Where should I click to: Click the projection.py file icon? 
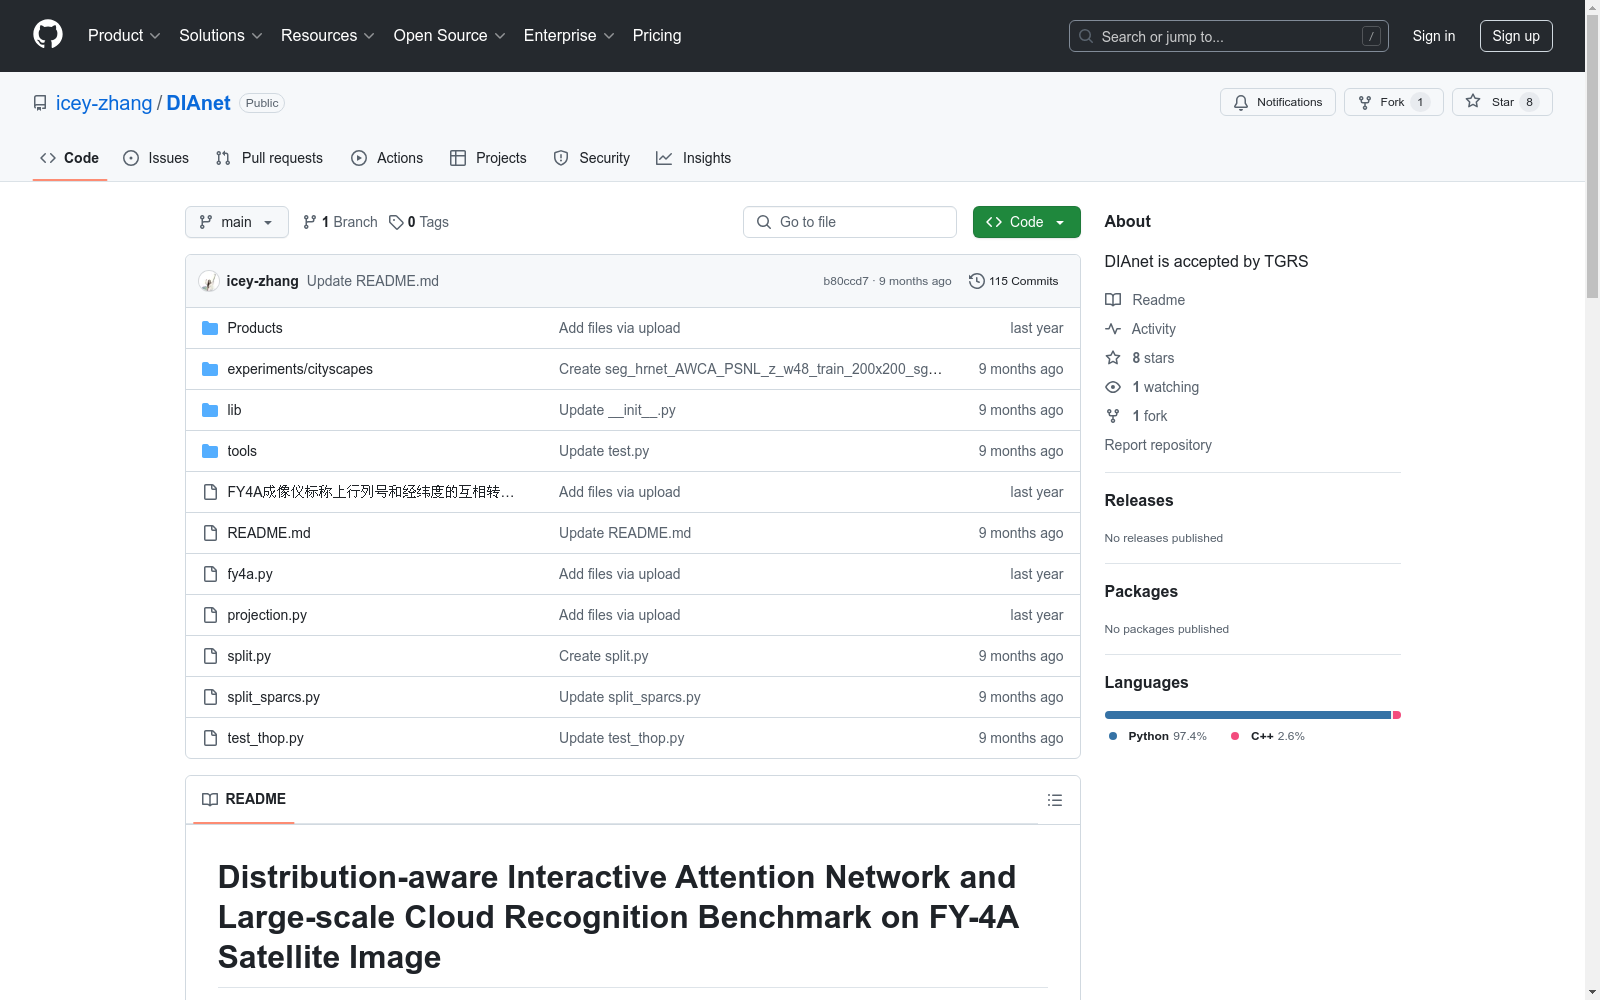210,615
